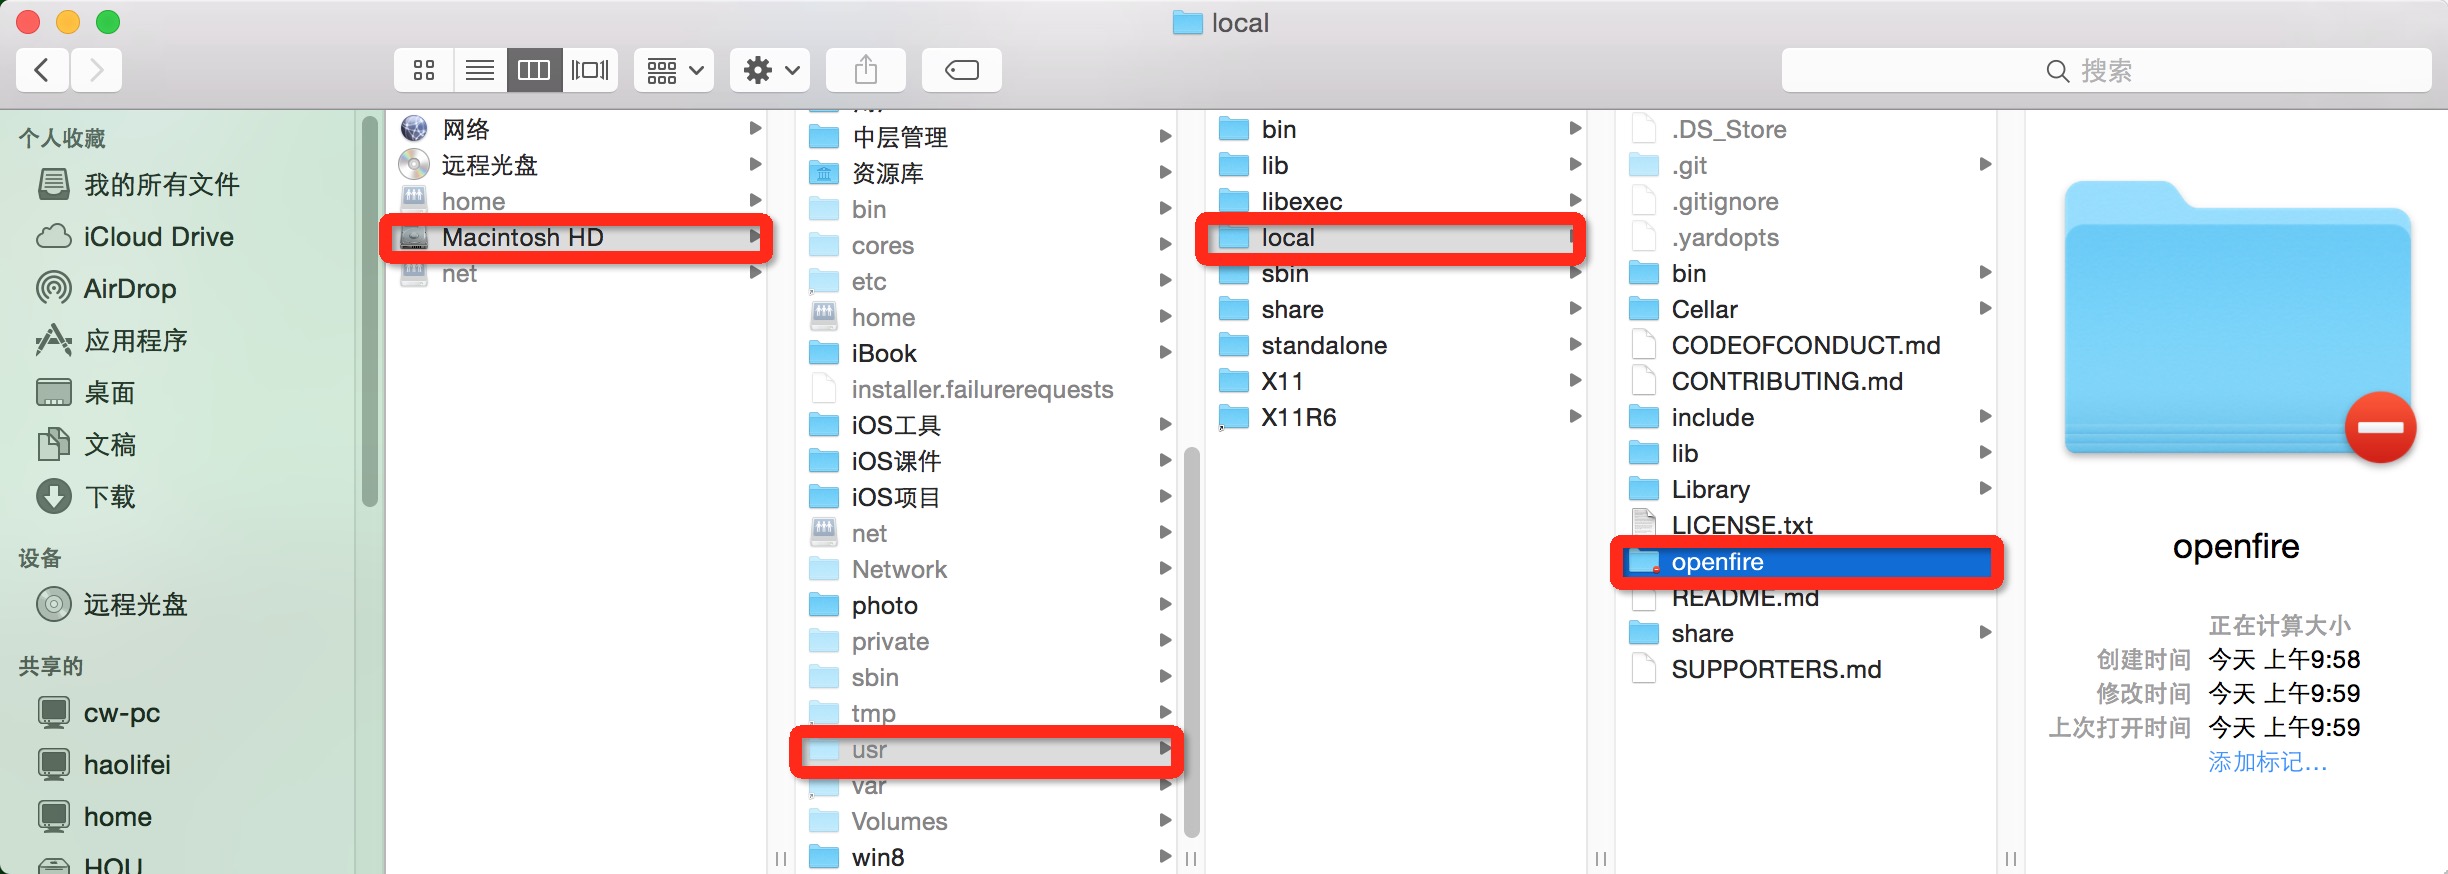Go forward with the forward arrow button

pyautogui.click(x=96, y=70)
